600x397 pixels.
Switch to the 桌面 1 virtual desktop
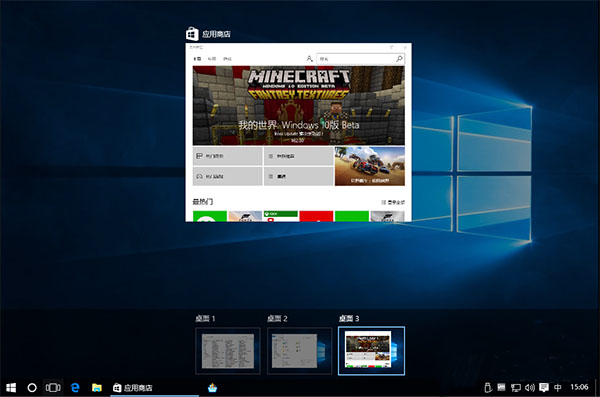(x=228, y=351)
